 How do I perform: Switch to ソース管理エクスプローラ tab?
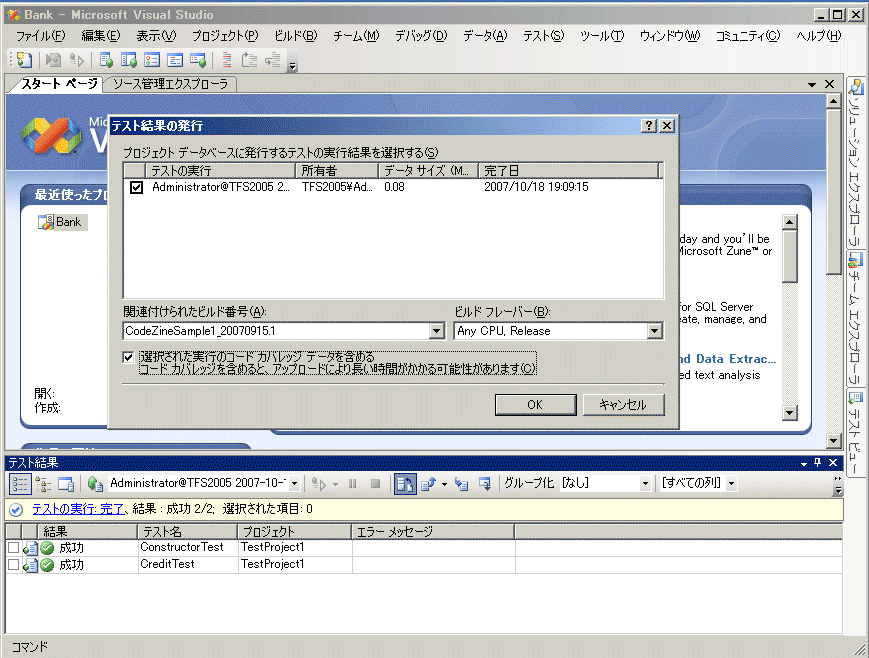170,84
